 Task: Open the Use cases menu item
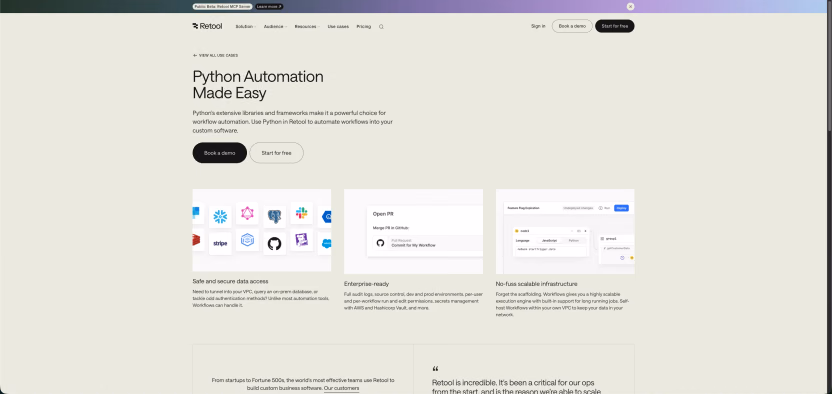(338, 27)
